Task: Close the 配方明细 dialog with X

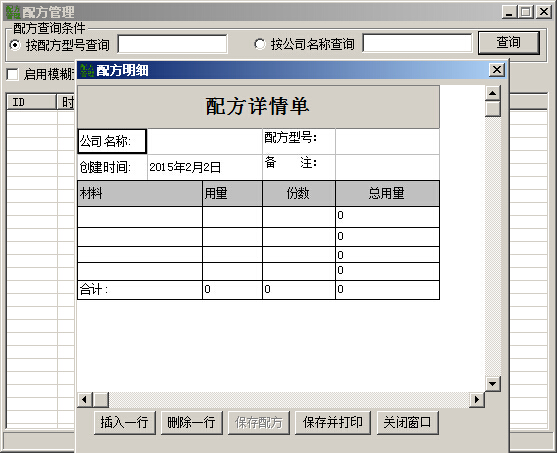Action: point(497,70)
